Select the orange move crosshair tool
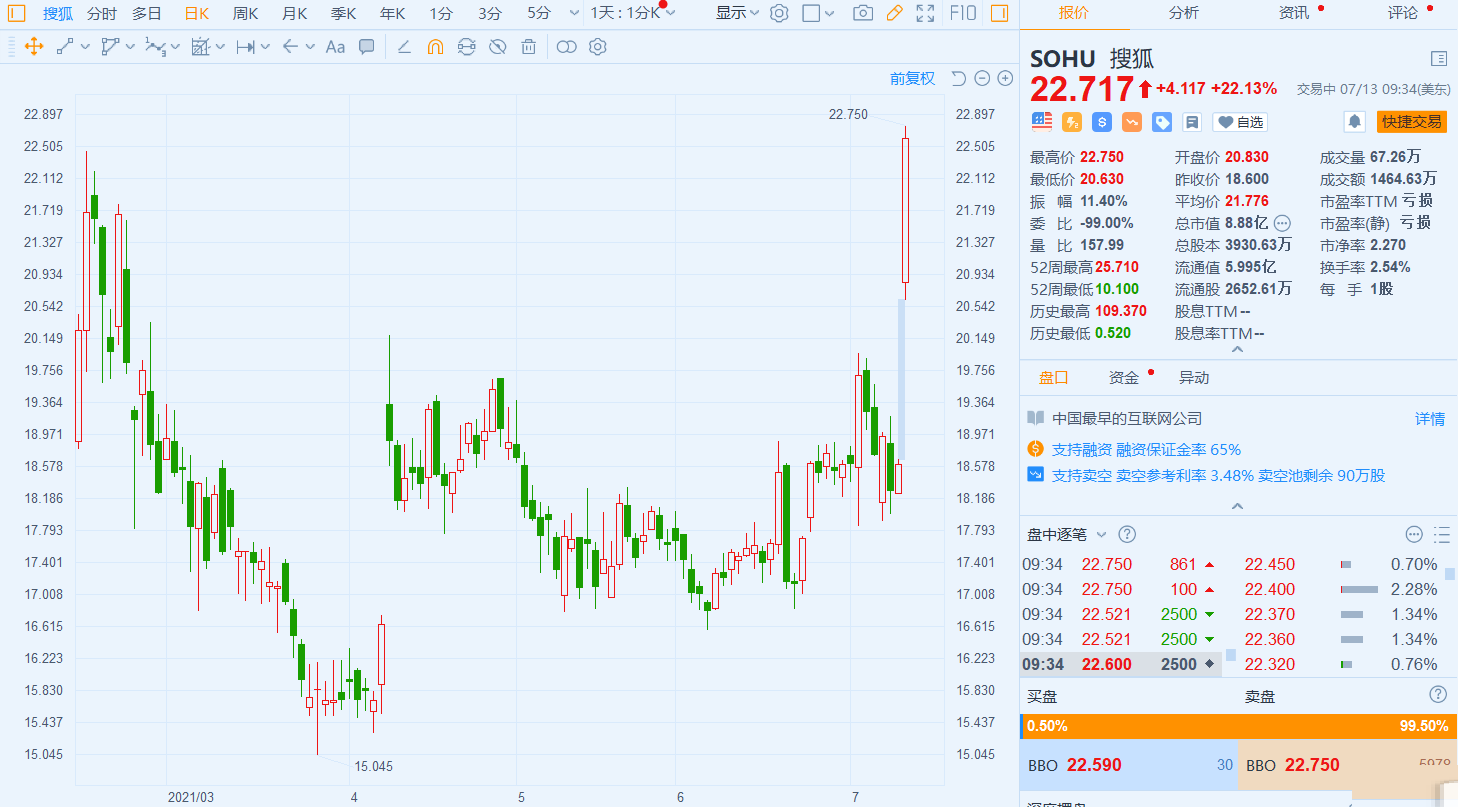The width and height of the screenshot is (1458, 807). pos(32,46)
